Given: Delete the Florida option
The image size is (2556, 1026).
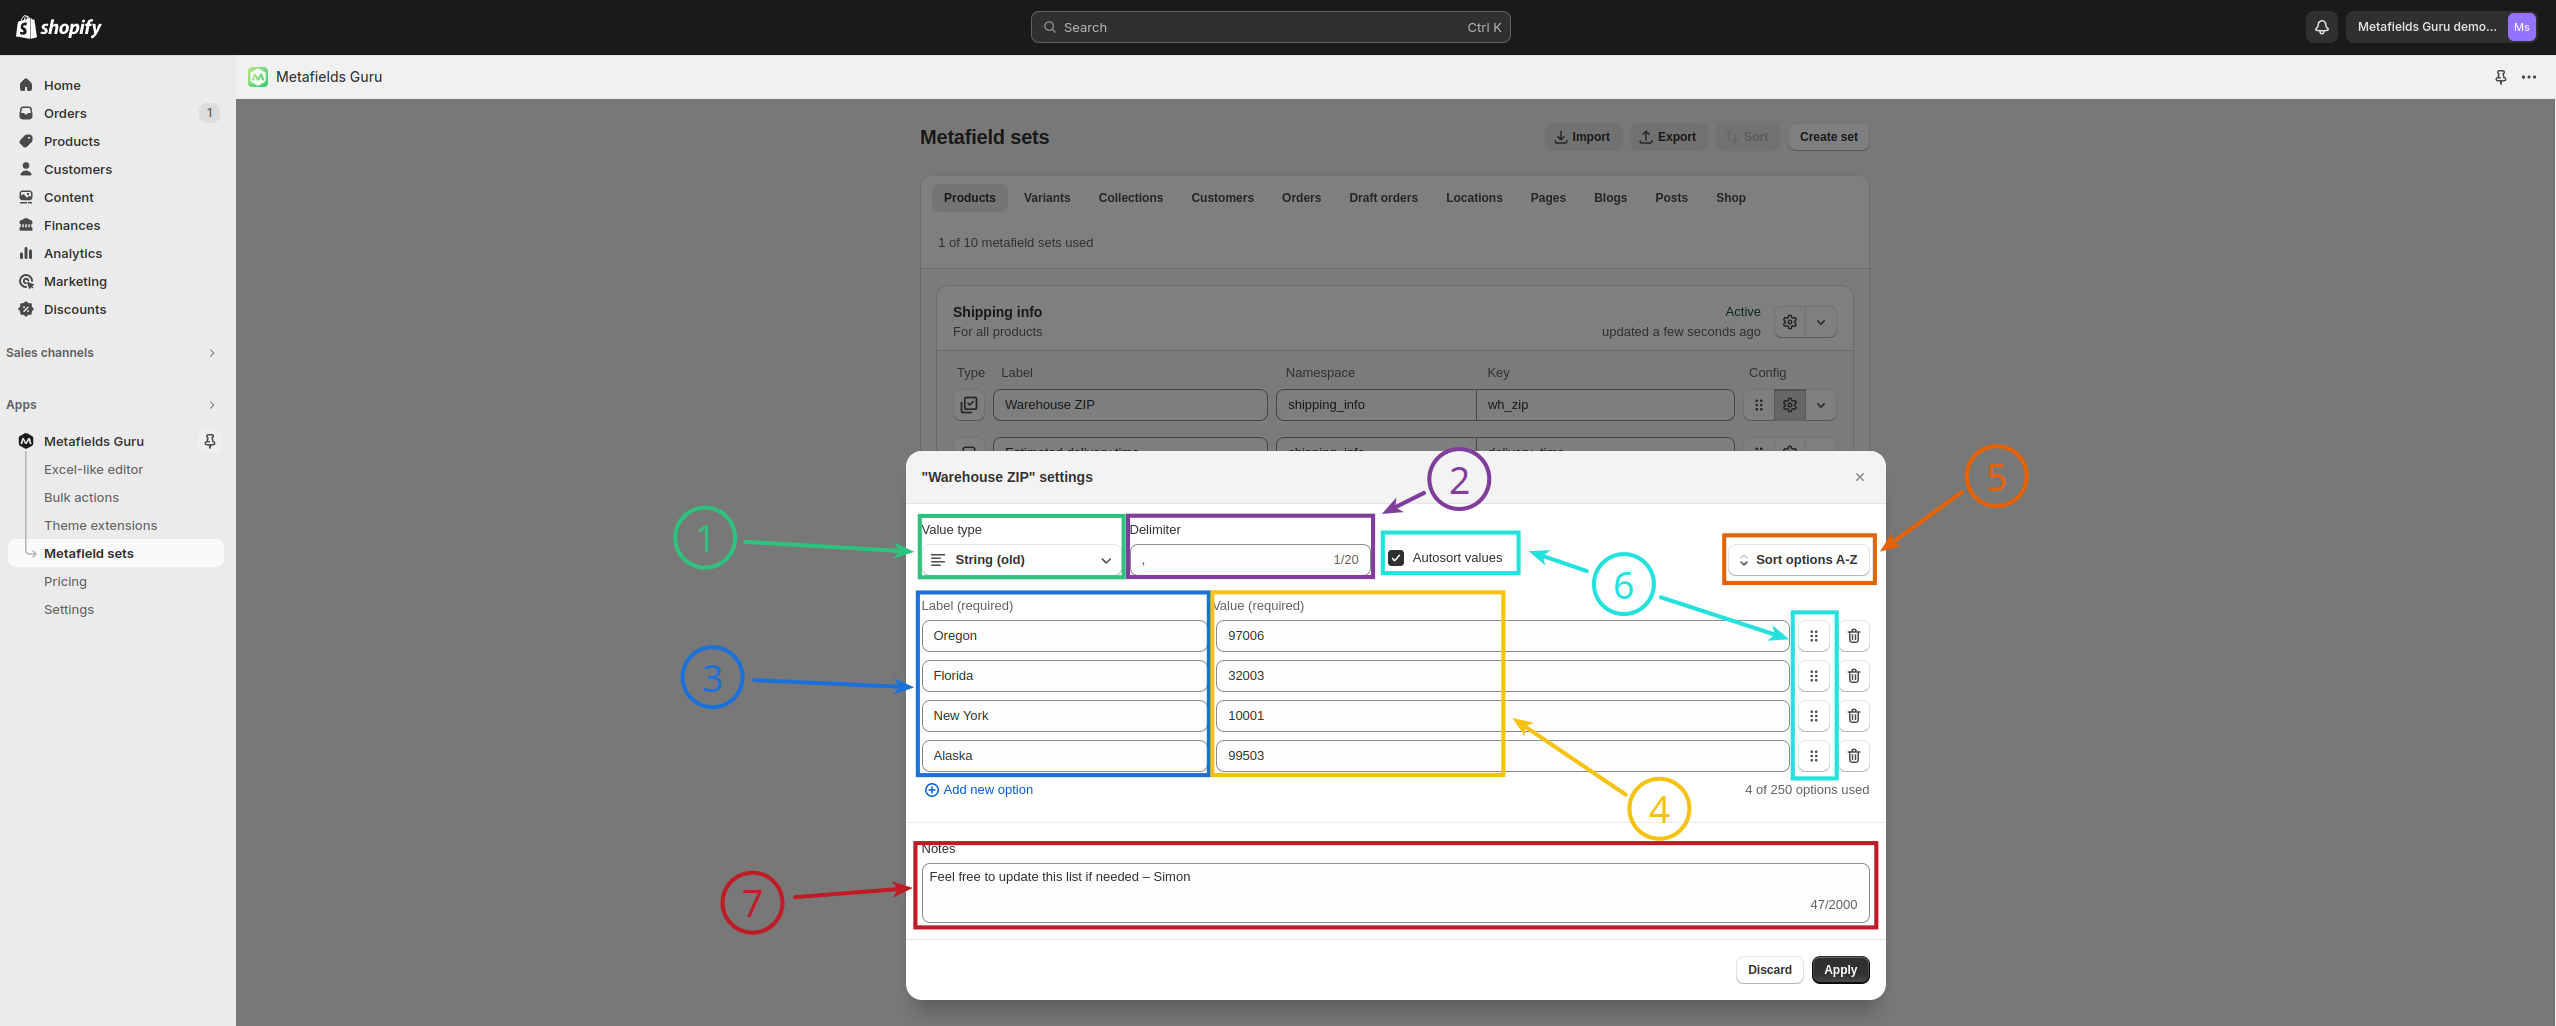Looking at the screenshot, I should pyautogui.click(x=1854, y=676).
